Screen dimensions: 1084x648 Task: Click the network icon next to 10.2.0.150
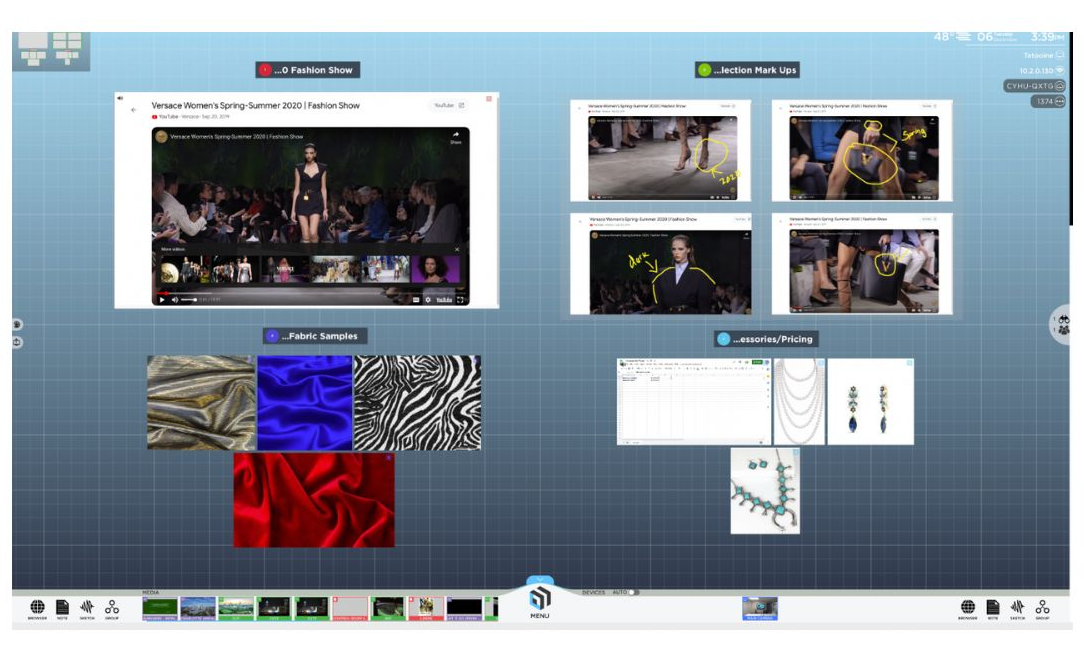(x=1060, y=71)
